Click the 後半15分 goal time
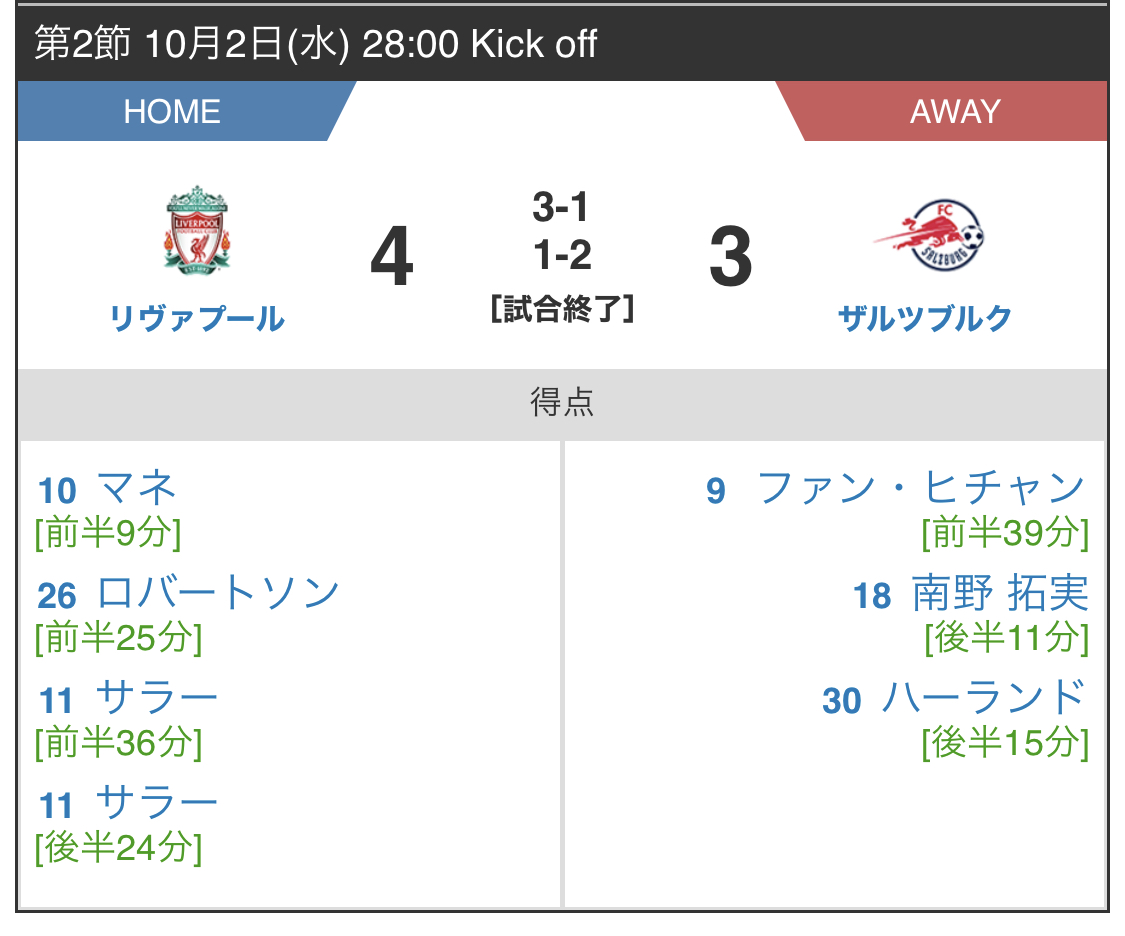 click(1006, 743)
